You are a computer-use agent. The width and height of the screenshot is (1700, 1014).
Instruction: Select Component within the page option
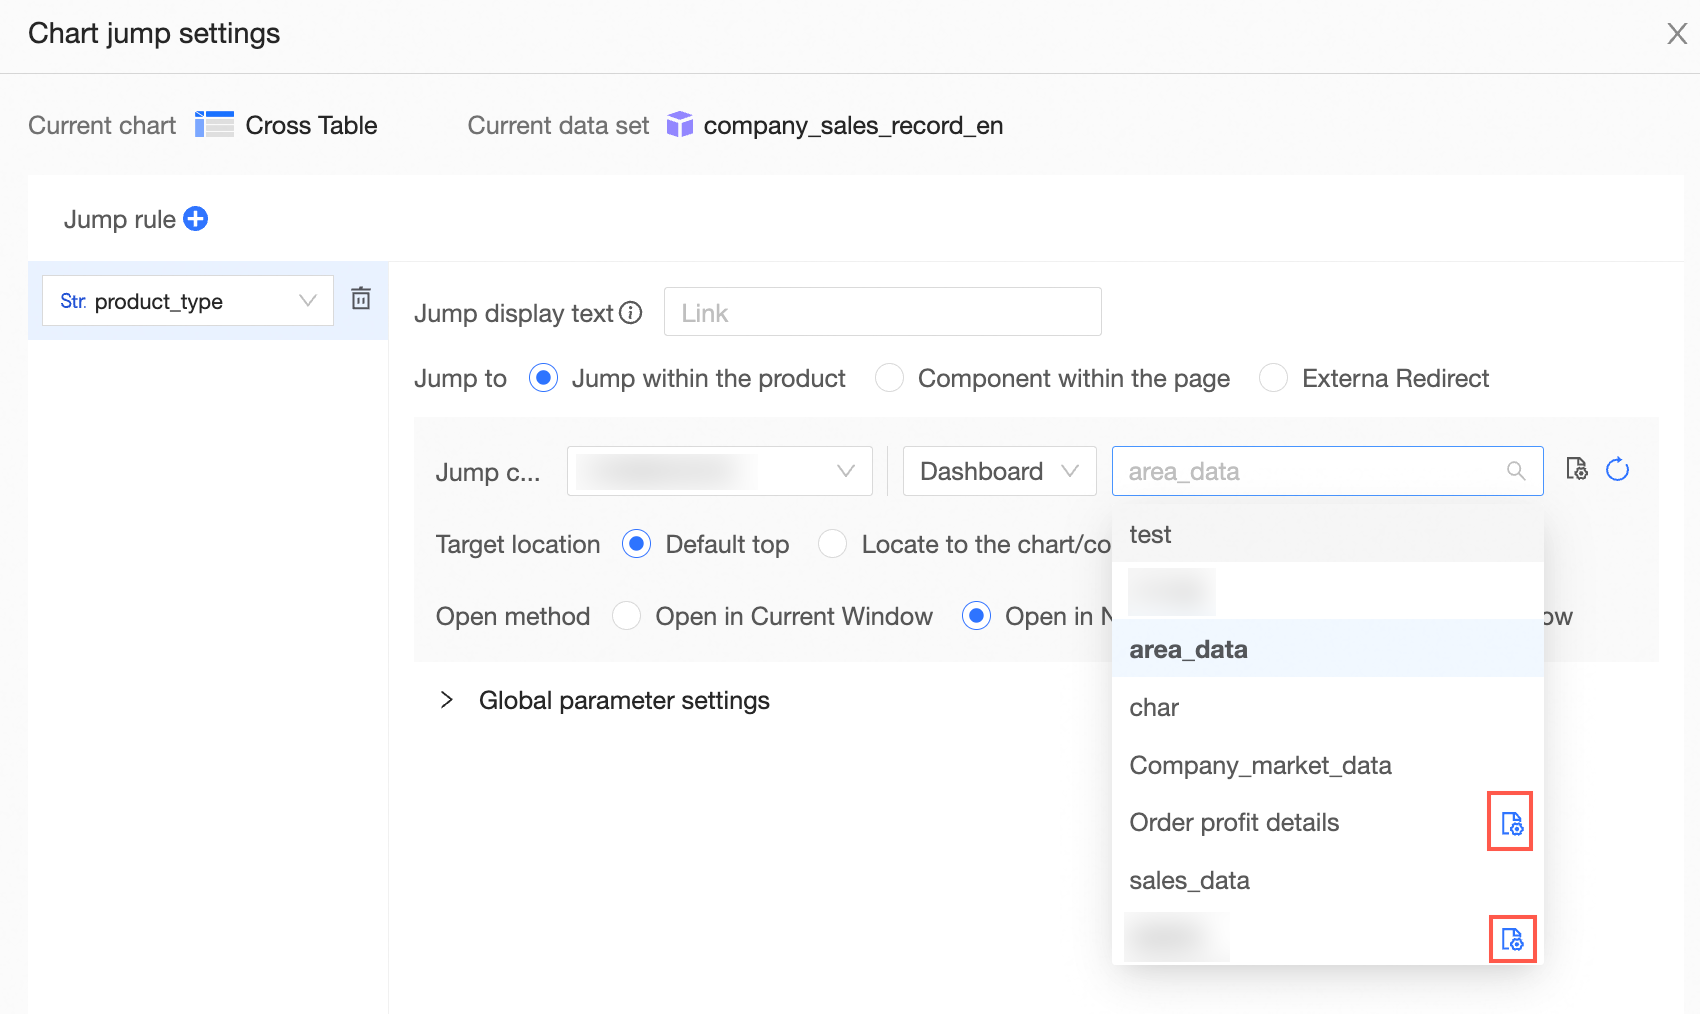pos(889,378)
